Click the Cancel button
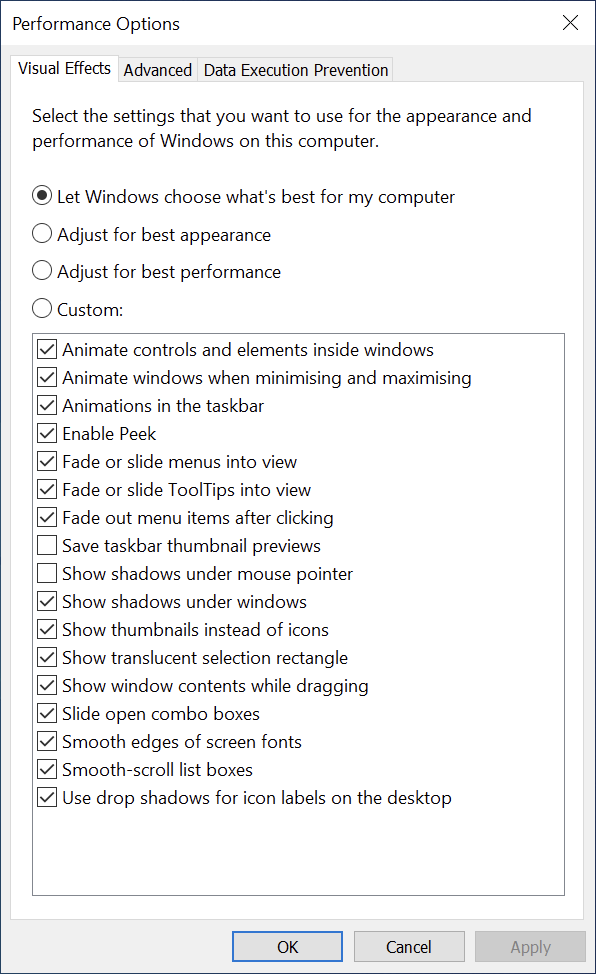596x974 pixels. [409, 946]
